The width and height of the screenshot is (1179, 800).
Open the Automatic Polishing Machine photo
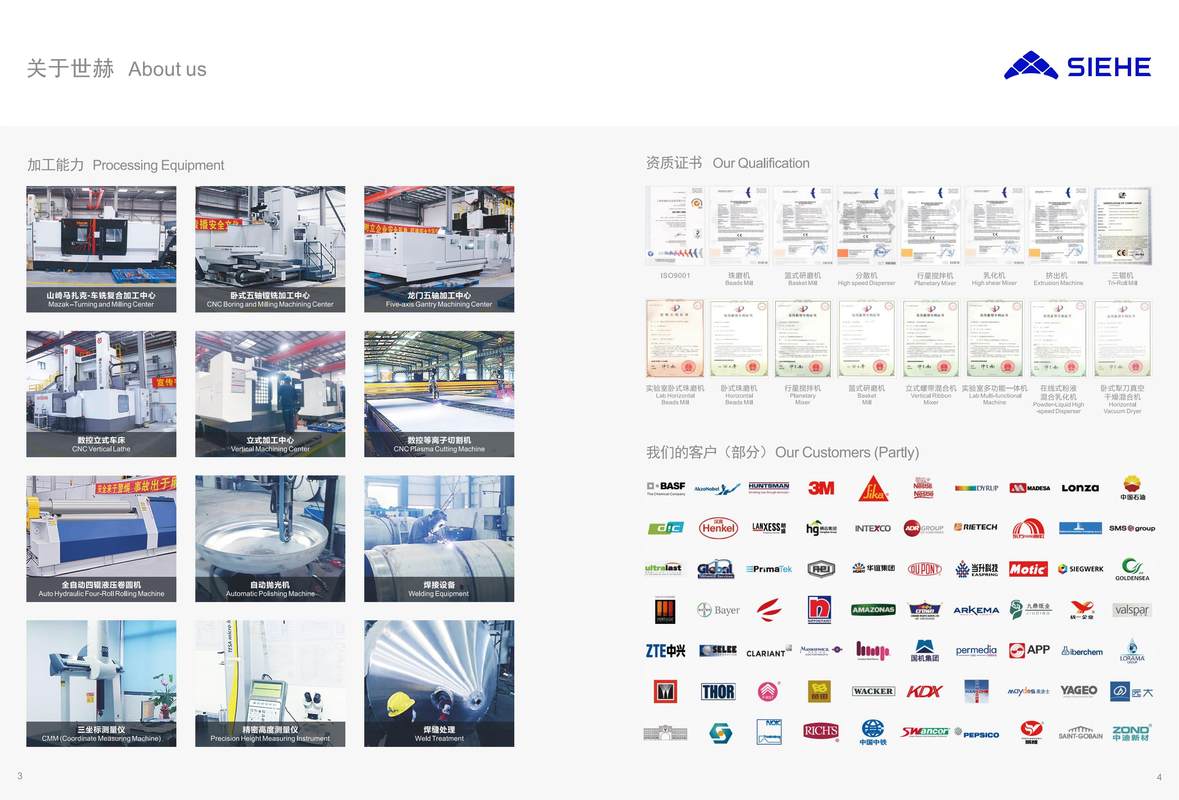(x=270, y=538)
